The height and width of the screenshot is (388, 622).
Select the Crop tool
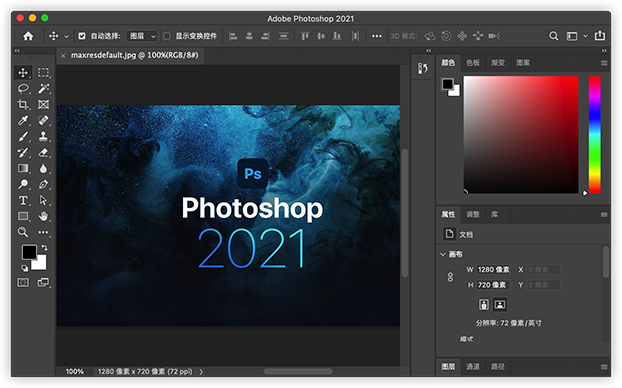23,104
